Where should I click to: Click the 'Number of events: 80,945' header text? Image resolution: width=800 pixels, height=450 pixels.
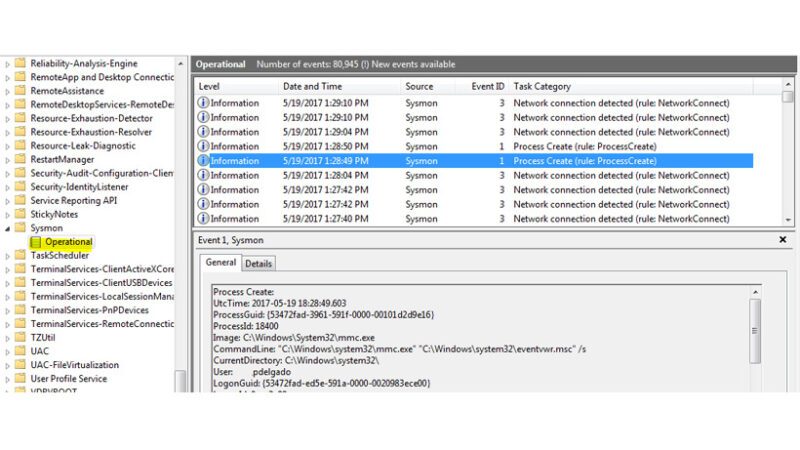(307, 64)
